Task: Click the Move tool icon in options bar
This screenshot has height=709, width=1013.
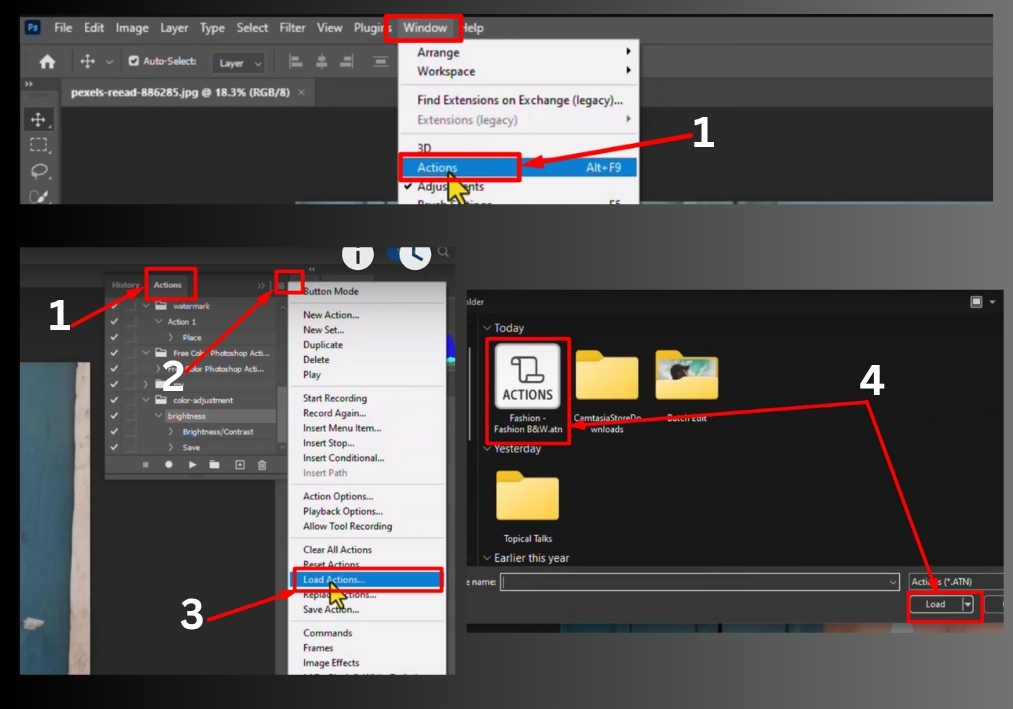Action: click(x=87, y=61)
